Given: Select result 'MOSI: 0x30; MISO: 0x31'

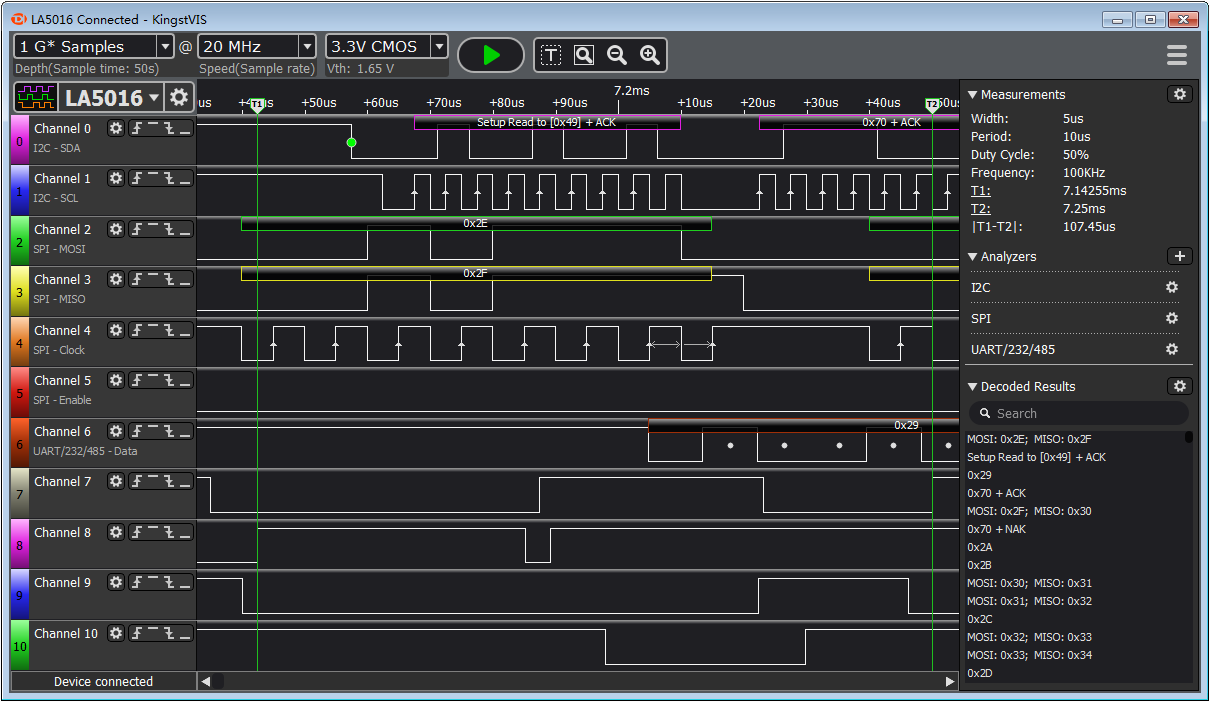Looking at the screenshot, I should 1029,583.
